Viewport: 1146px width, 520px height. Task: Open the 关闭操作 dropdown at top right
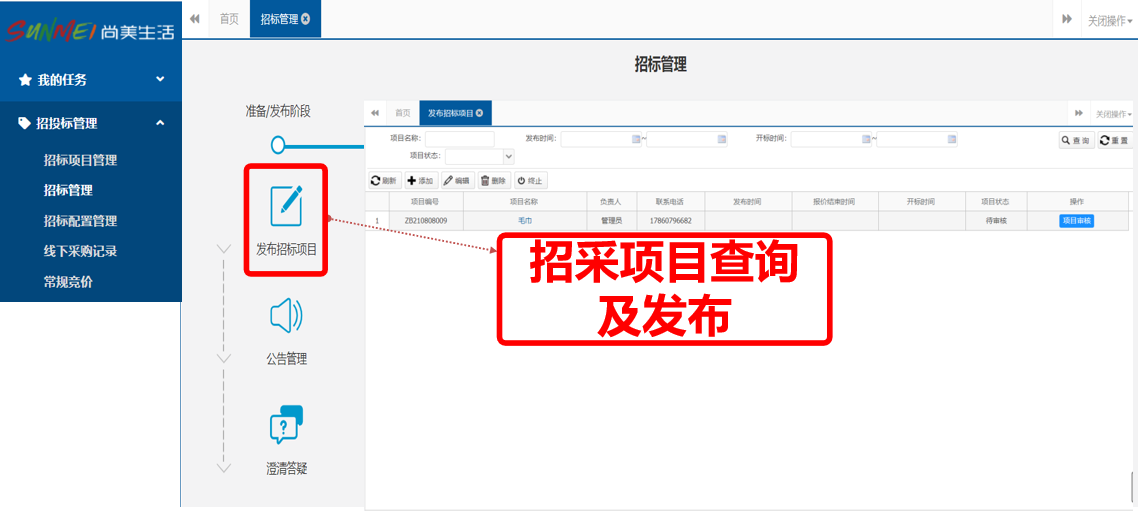[x=1110, y=20]
